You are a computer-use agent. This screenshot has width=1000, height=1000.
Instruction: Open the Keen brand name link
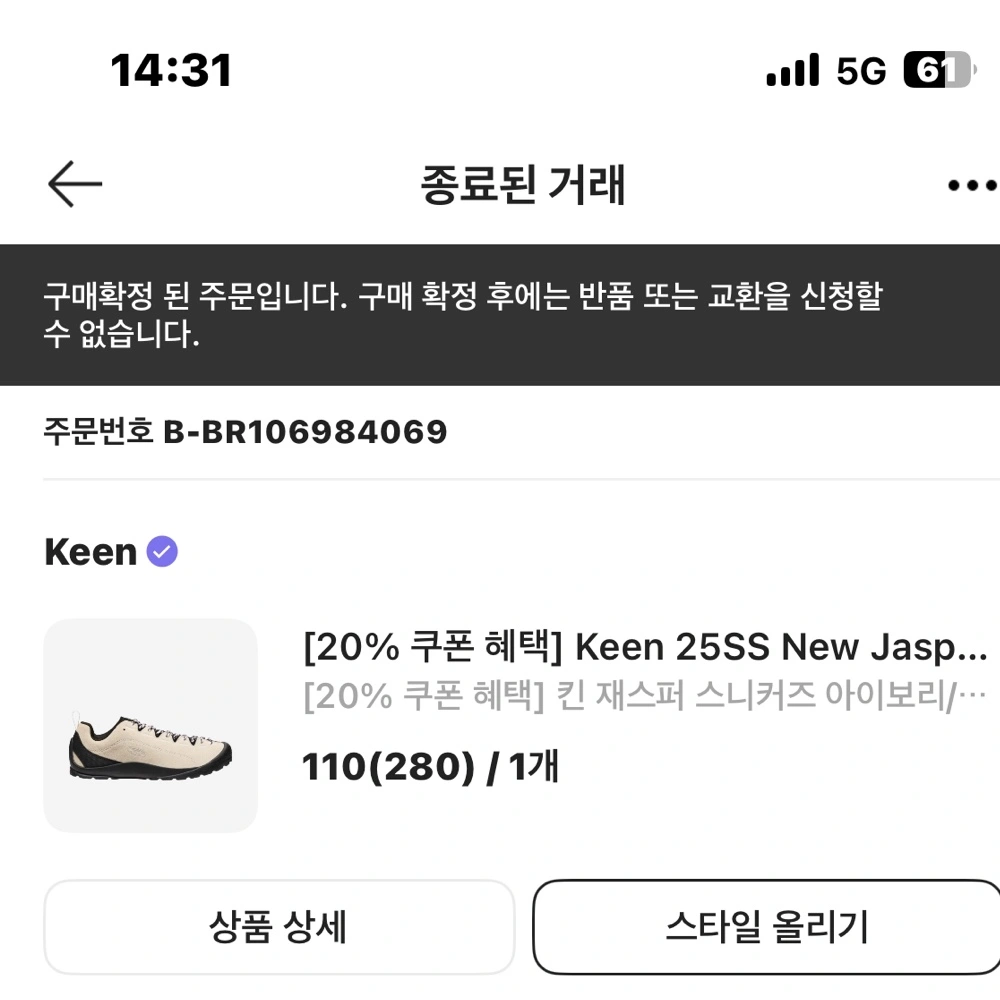(91, 552)
